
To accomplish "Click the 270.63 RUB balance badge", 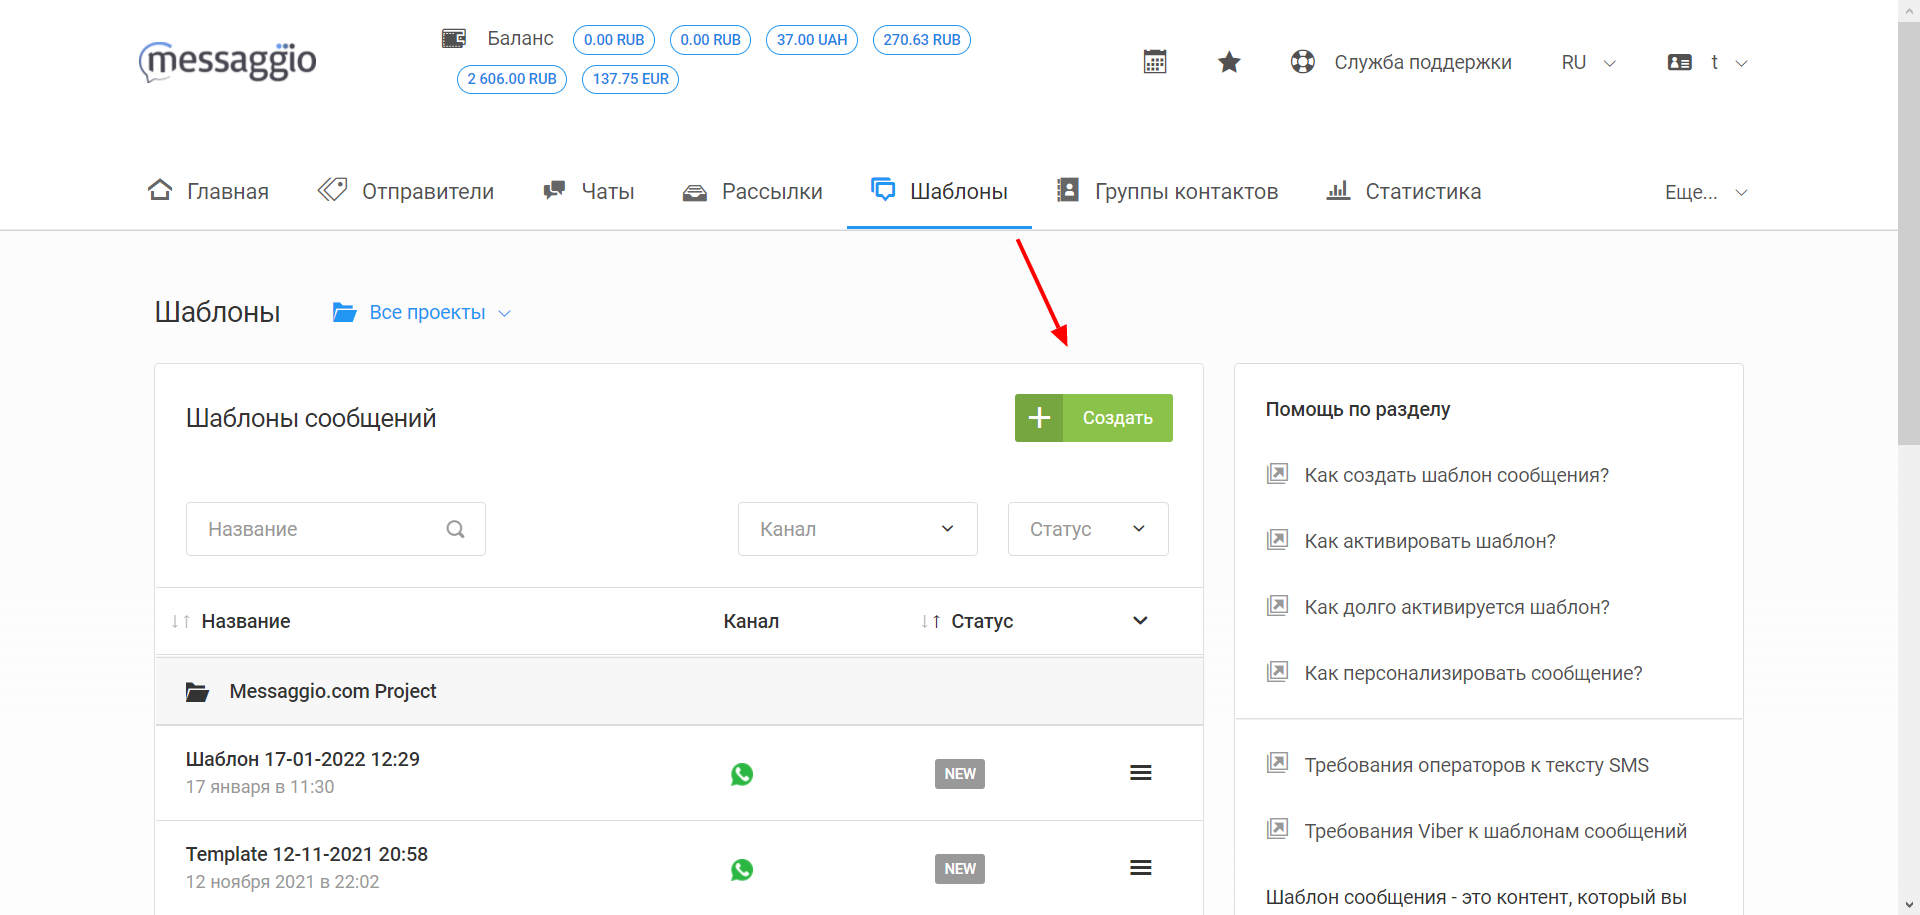I will click(x=922, y=40).
